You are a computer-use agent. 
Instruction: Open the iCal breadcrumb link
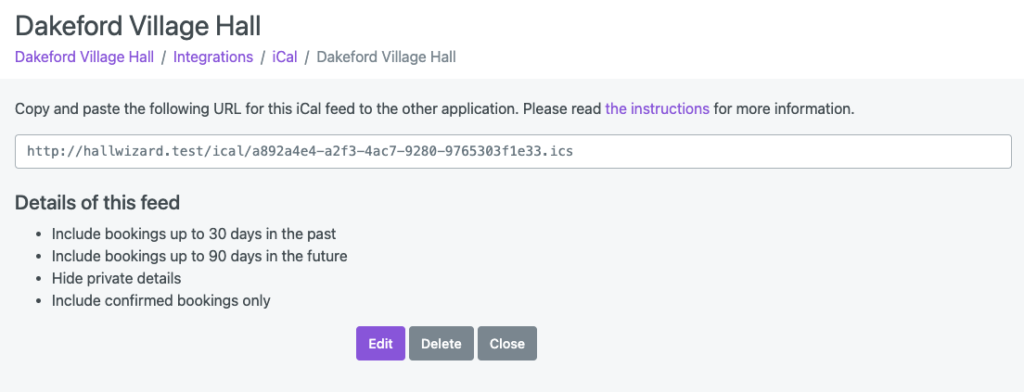click(285, 57)
